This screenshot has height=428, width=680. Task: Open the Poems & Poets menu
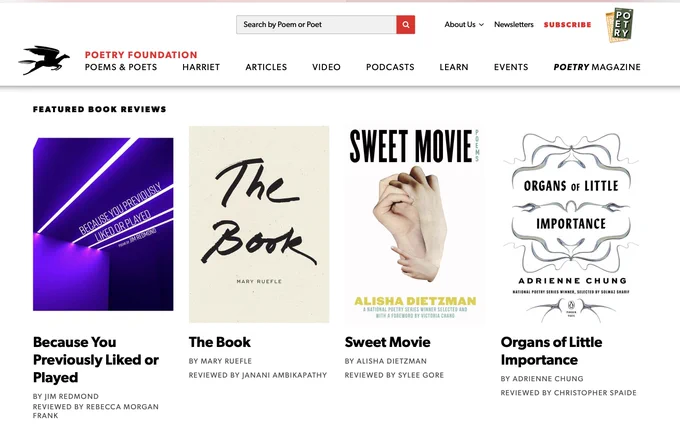[x=121, y=67]
